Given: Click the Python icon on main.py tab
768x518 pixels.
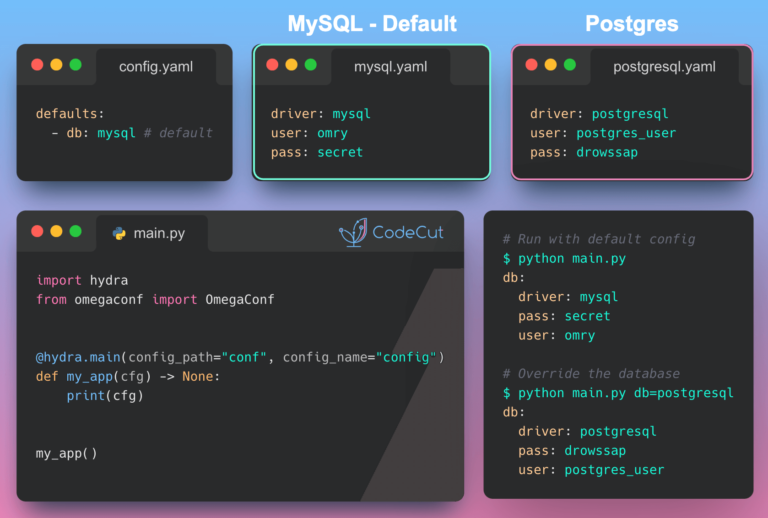Looking at the screenshot, I should (x=119, y=234).
